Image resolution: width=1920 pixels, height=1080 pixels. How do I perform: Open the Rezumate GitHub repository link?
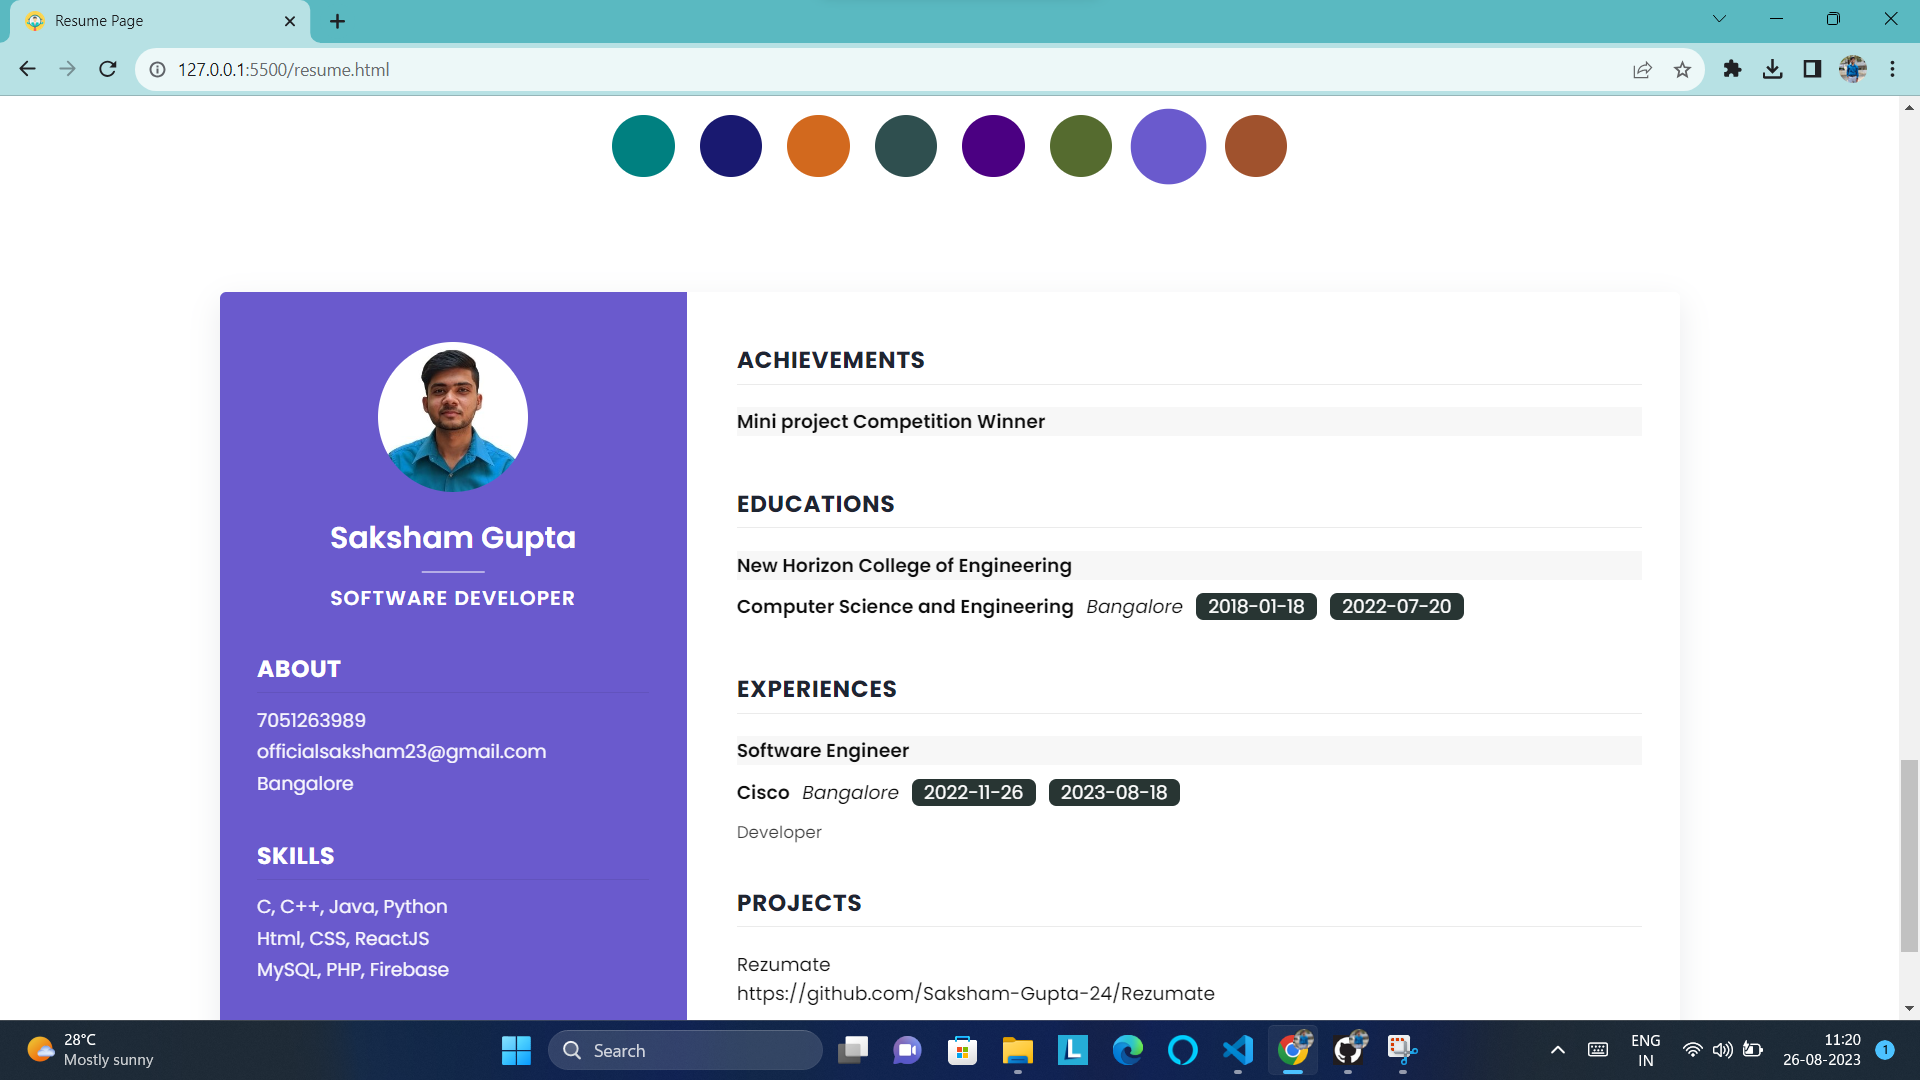pos(976,993)
